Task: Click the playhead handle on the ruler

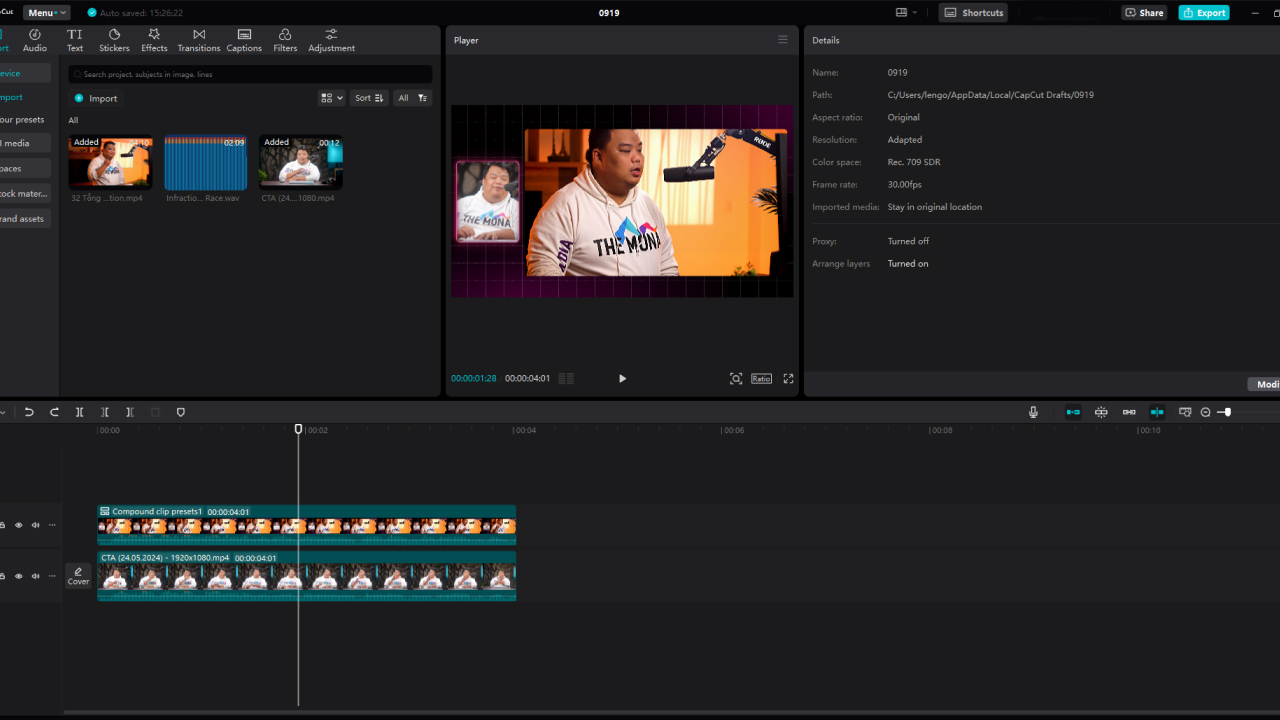Action: coord(298,429)
